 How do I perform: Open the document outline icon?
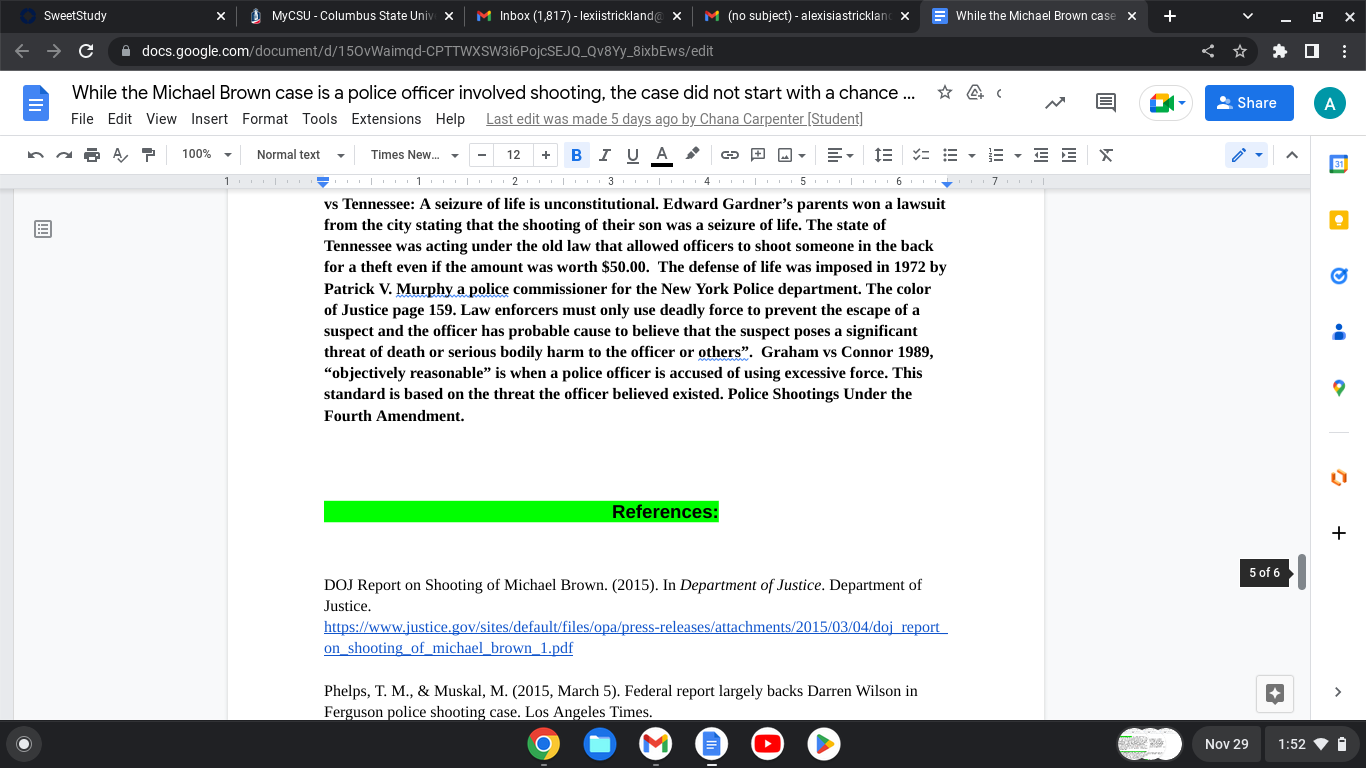[42, 229]
